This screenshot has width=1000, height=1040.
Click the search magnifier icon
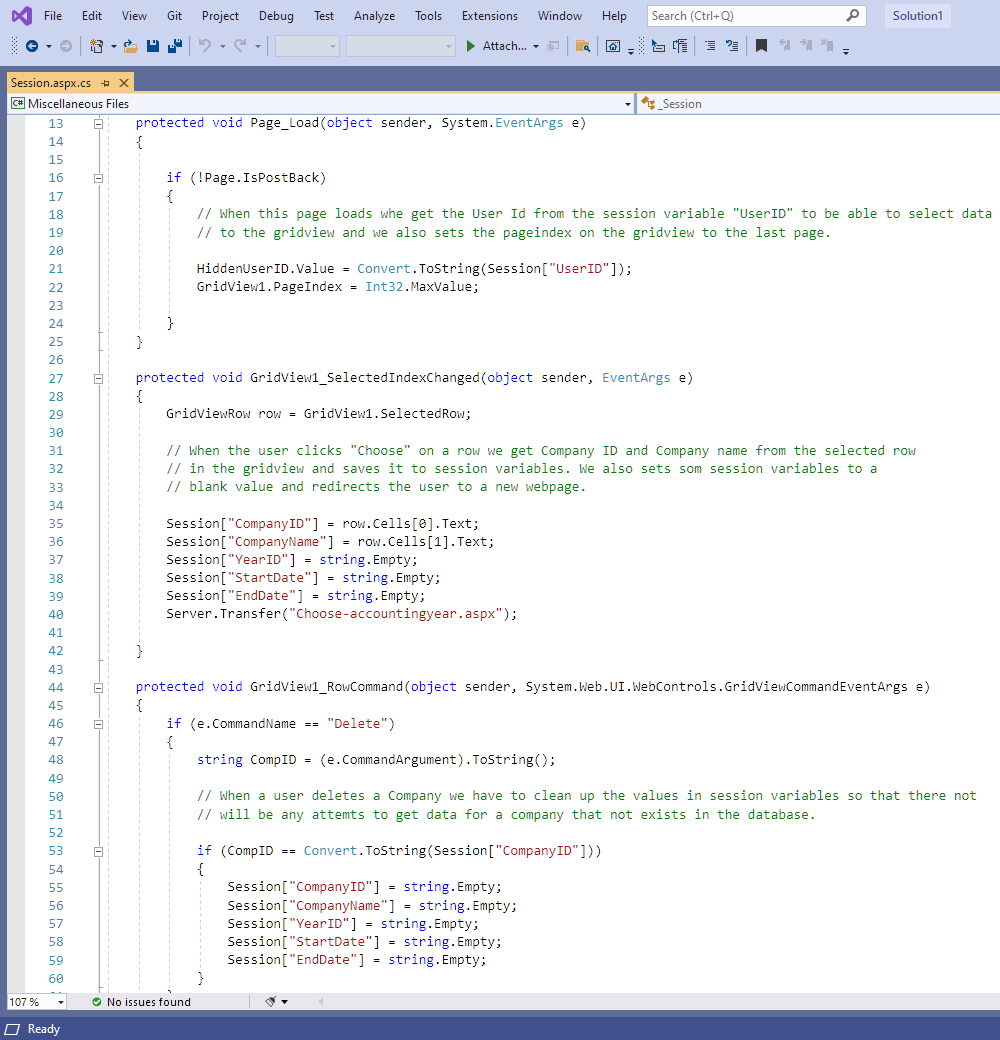coord(853,15)
